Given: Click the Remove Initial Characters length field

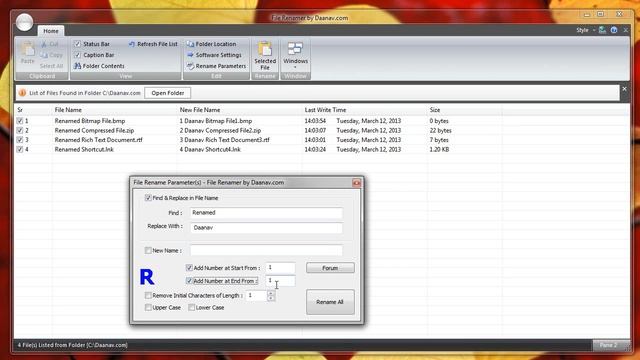Looking at the screenshot, I should tap(256, 295).
